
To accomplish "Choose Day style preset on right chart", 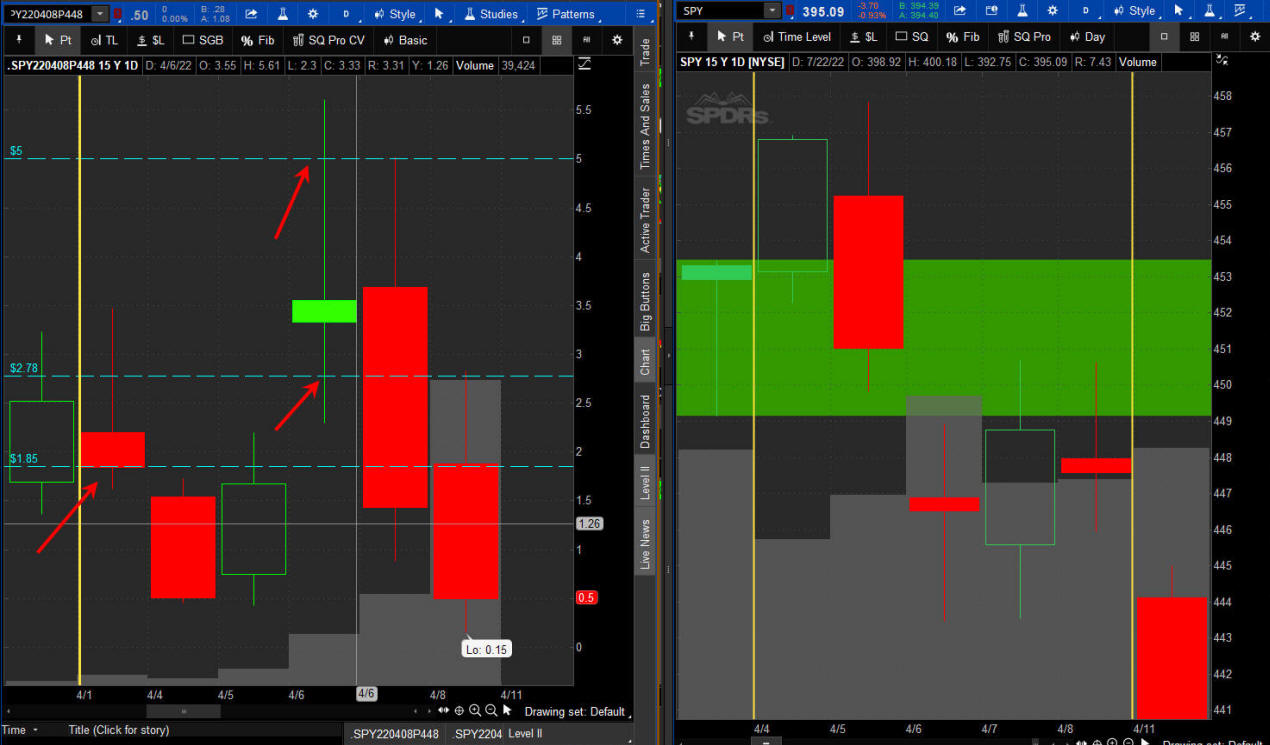I will pos(1086,36).
